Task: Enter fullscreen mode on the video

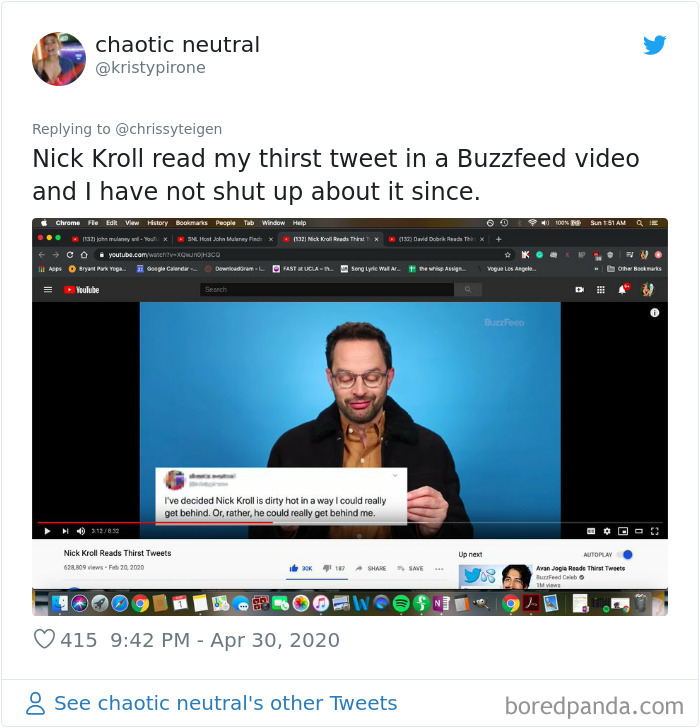Action: [x=655, y=531]
